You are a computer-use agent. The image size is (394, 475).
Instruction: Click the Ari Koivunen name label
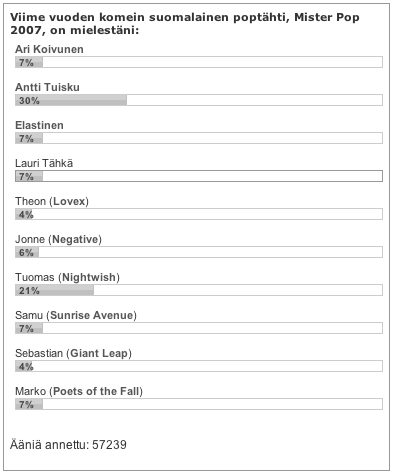tap(49, 49)
